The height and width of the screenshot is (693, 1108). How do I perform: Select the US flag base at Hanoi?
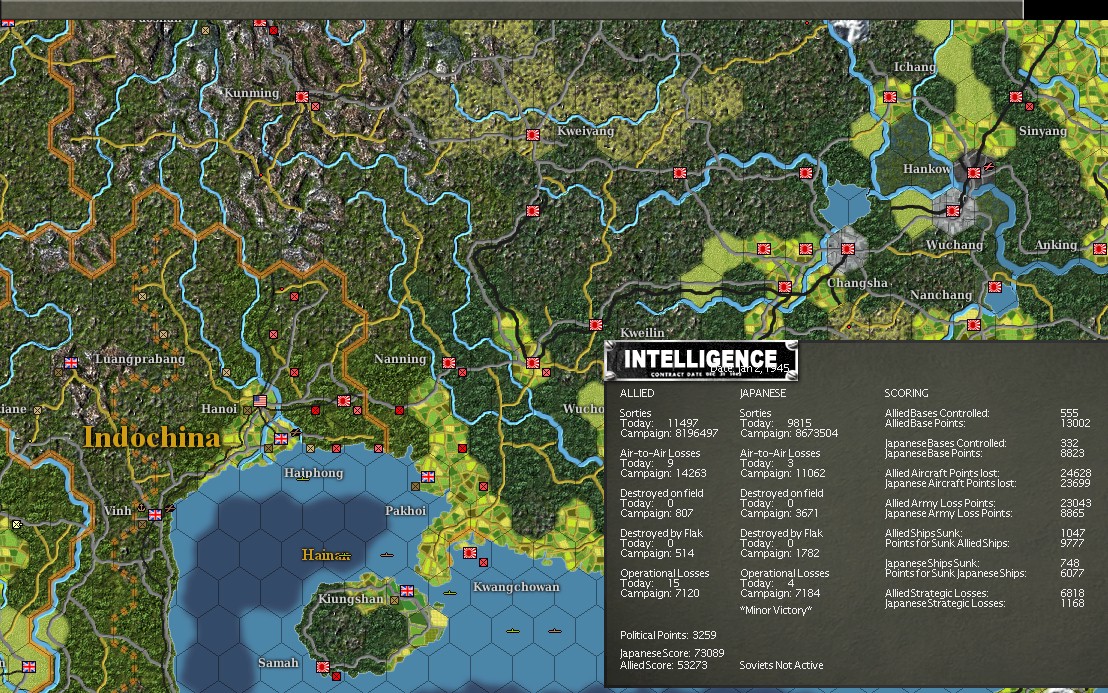point(260,401)
